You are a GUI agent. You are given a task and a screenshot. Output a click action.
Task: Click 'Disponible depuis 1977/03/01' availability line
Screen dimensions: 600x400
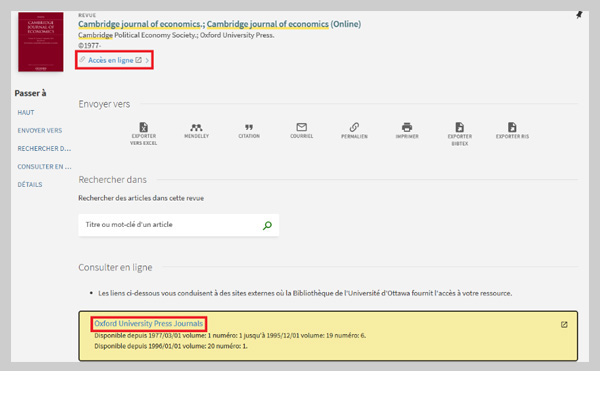point(230,335)
